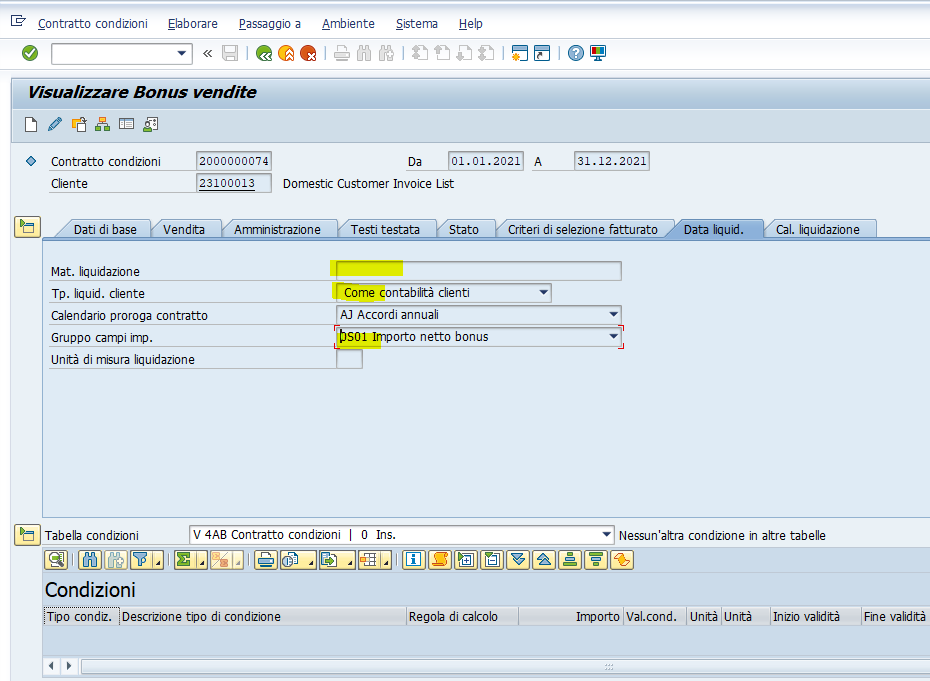
Task: Click the green Enter checkmark icon
Action: [x=30, y=53]
